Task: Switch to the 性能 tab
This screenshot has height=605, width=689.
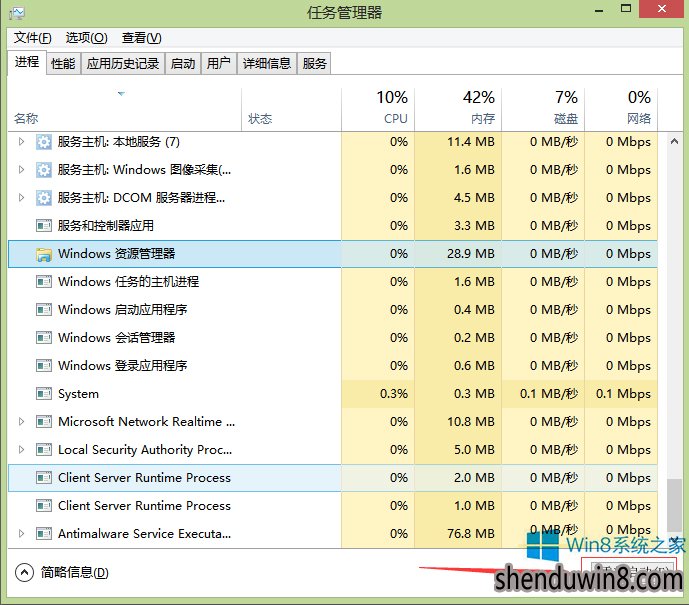Action: tap(63, 64)
